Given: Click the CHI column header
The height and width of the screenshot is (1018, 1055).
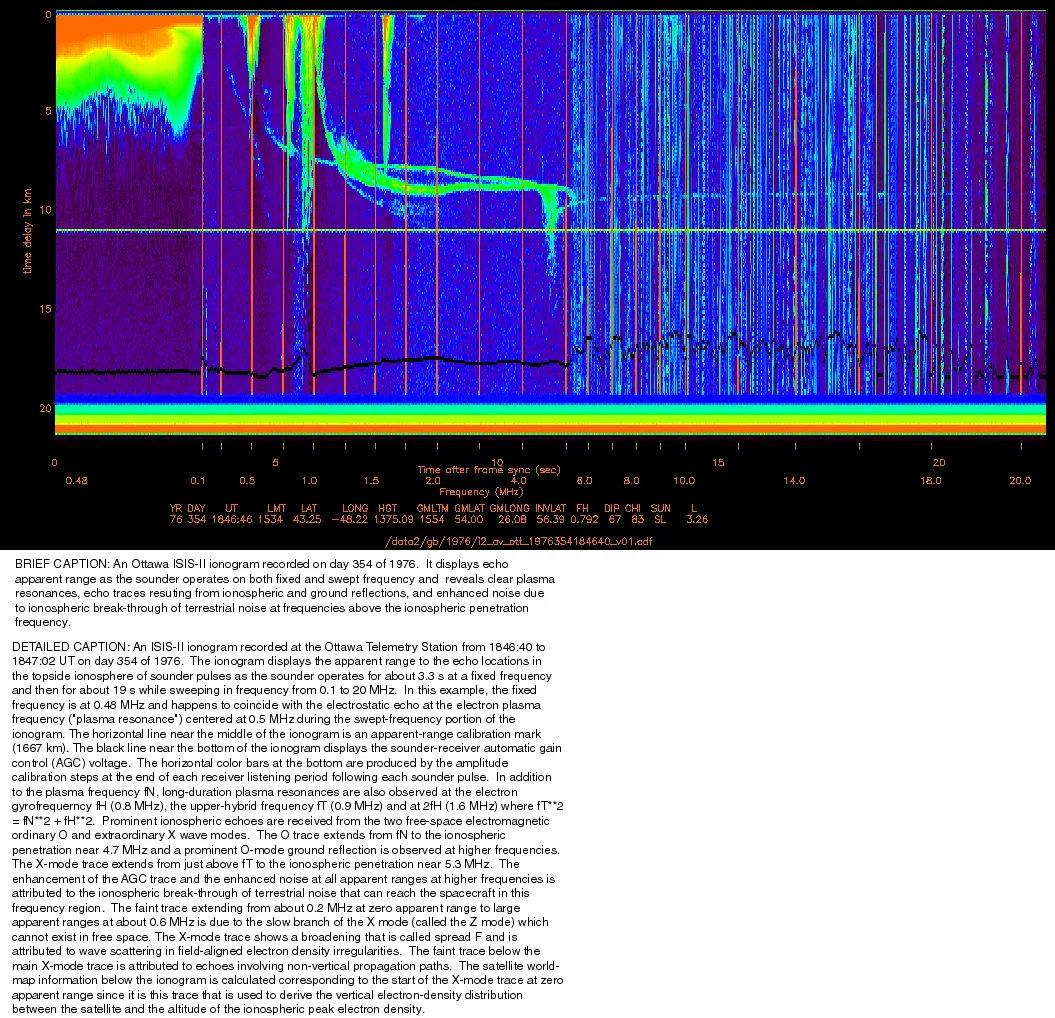Looking at the screenshot, I should 632,508.
